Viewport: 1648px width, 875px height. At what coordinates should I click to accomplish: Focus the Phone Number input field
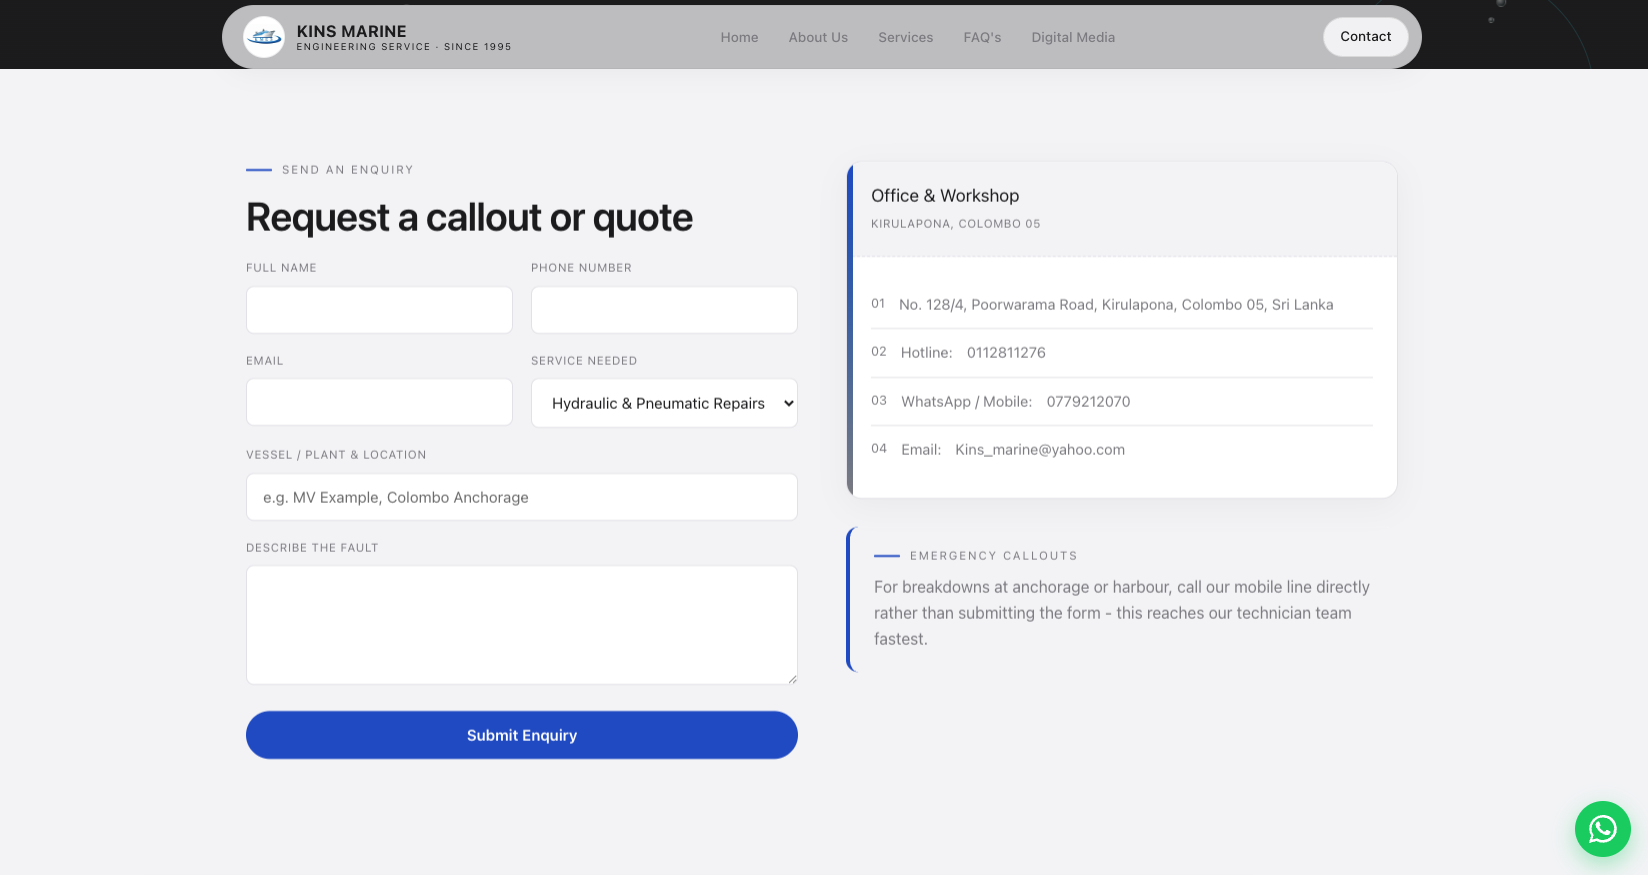point(664,310)
